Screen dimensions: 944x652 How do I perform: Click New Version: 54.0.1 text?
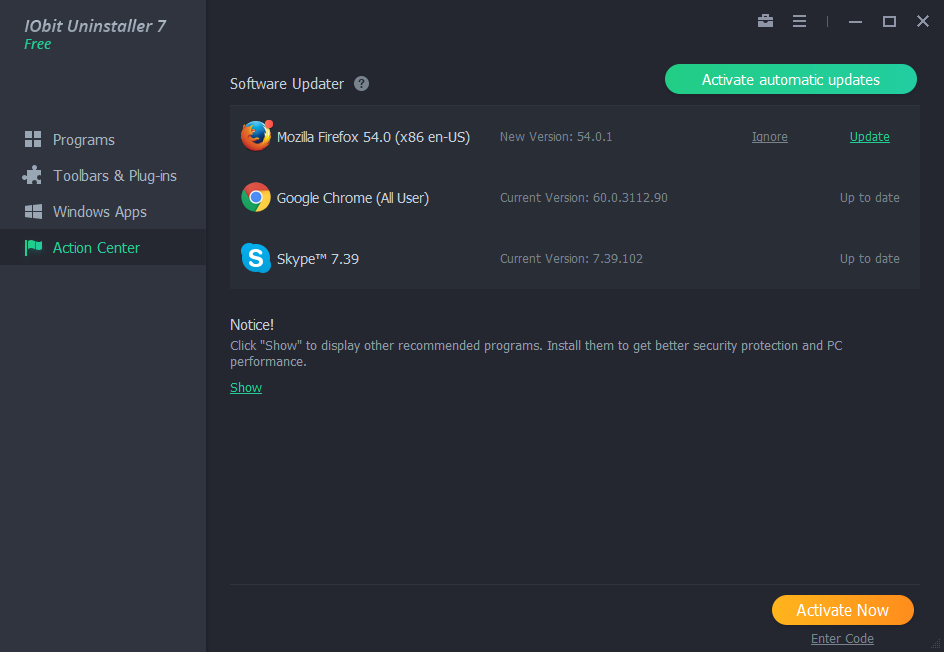pos(556,137)
